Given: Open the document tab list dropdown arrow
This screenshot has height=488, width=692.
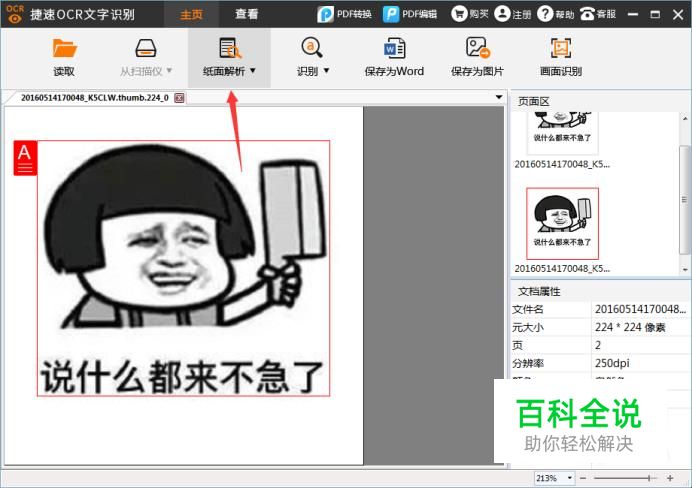Looking at the screenshot, I should coord(499,97).
